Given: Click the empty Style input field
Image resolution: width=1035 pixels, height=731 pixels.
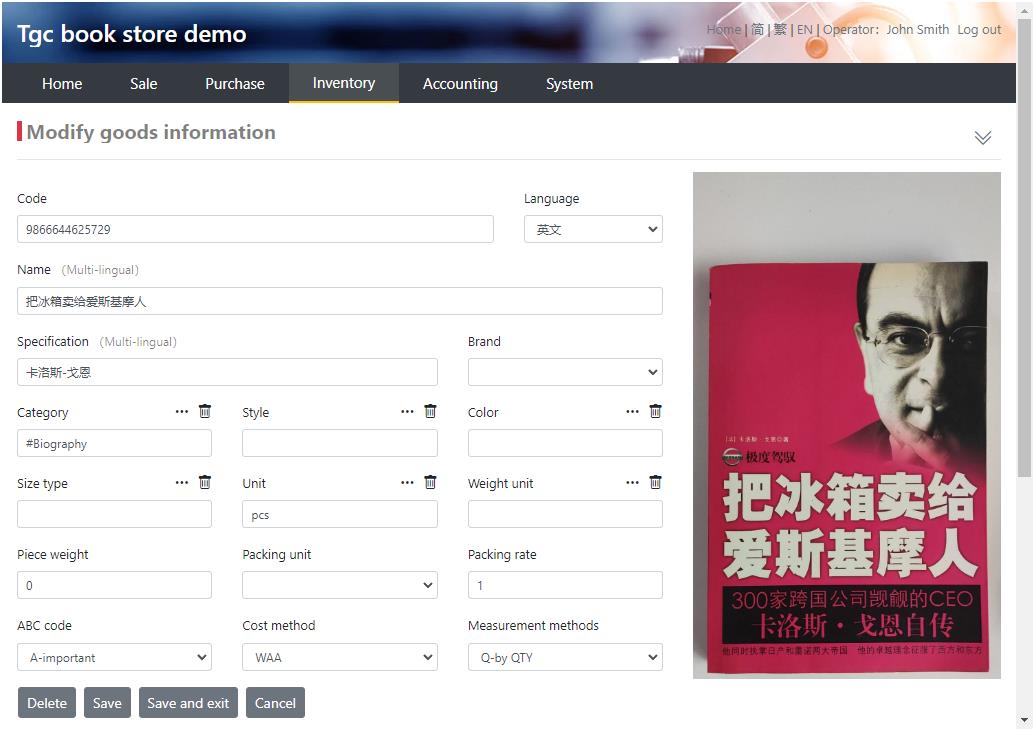Looking at the screenshot, I should (x=340, y=443).
